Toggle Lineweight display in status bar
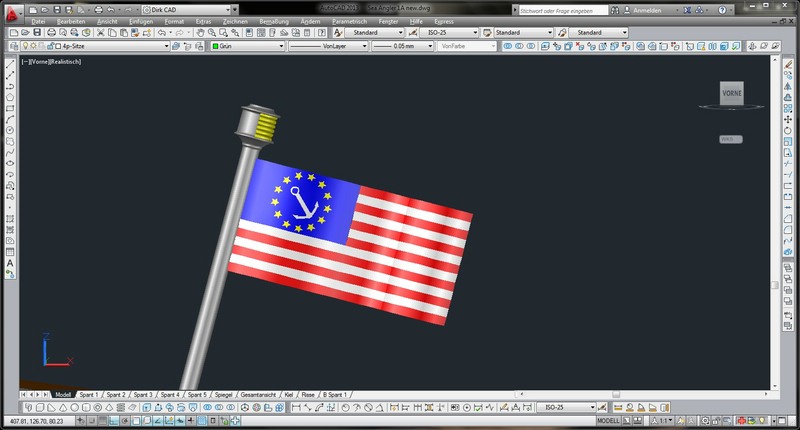The height and width of the screenshot is (430, 800). (x=191, y=421)
